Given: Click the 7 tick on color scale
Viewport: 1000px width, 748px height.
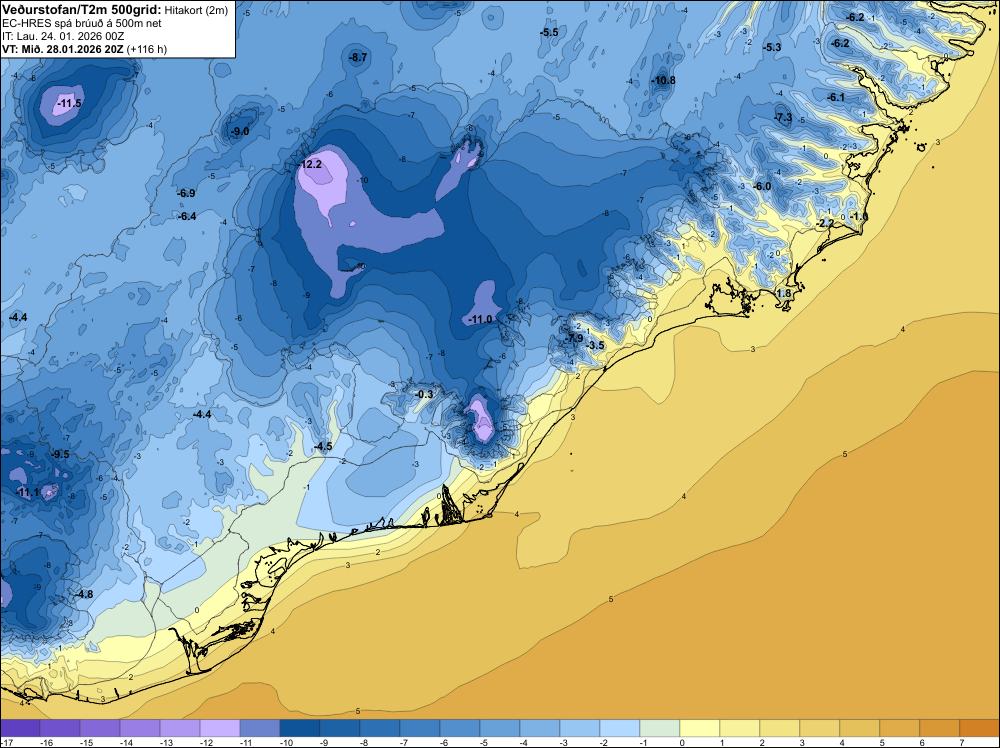Looking at the screenshot, I should pos(961,742).
